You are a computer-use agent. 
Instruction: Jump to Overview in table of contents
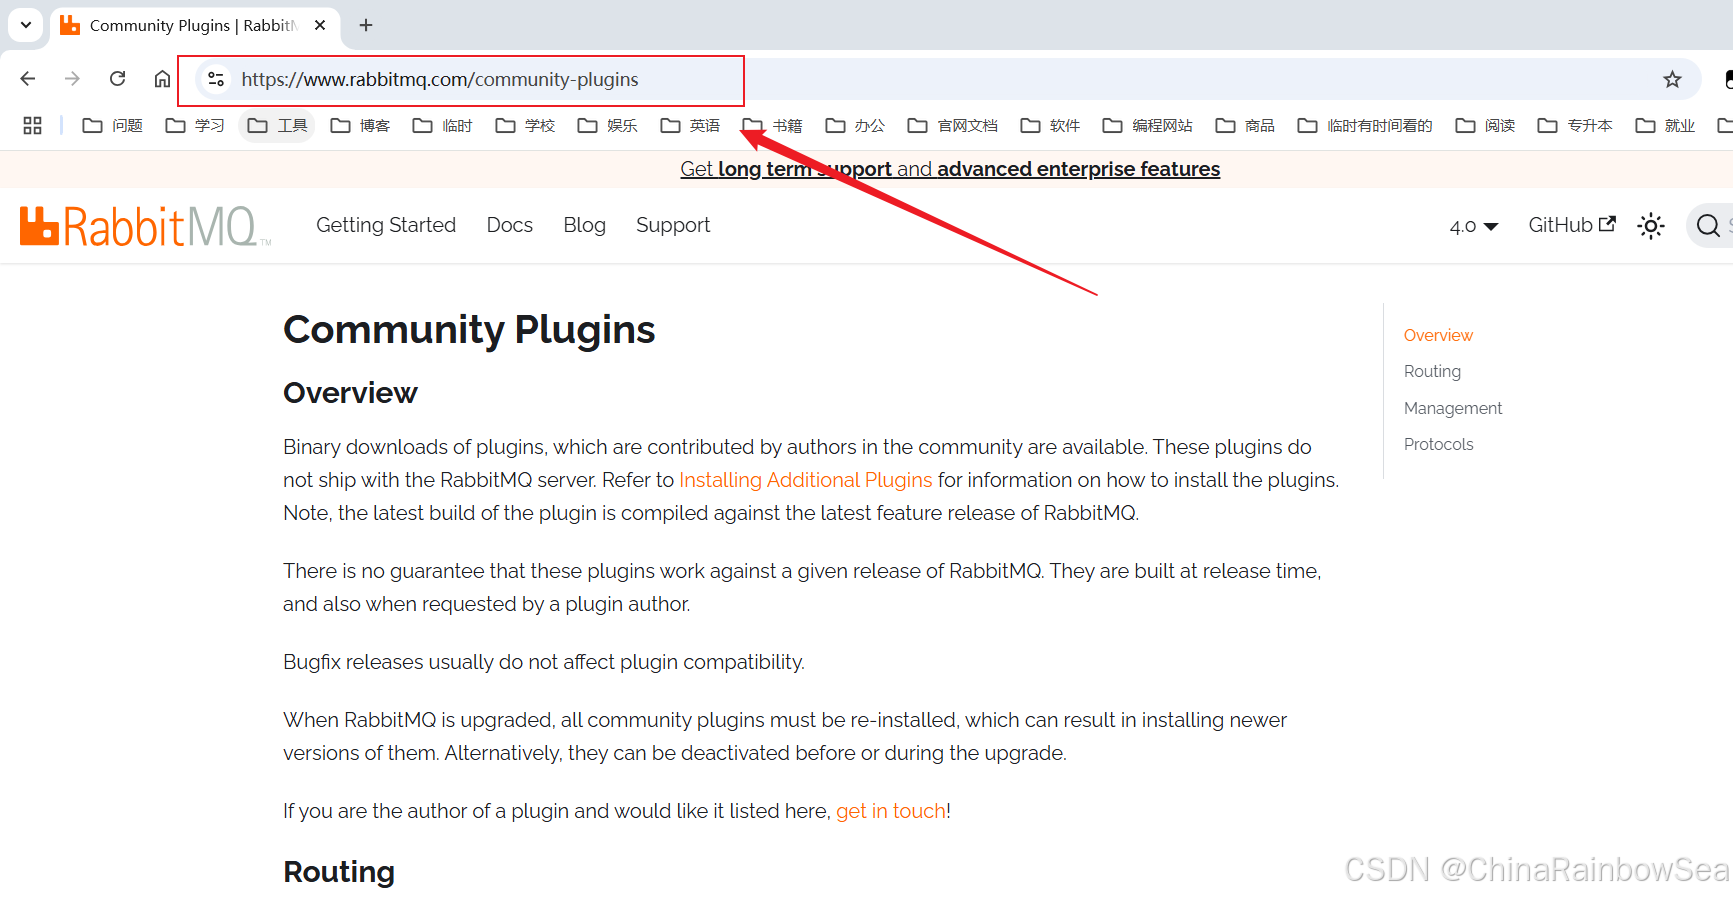click(x=1438, y=335)
